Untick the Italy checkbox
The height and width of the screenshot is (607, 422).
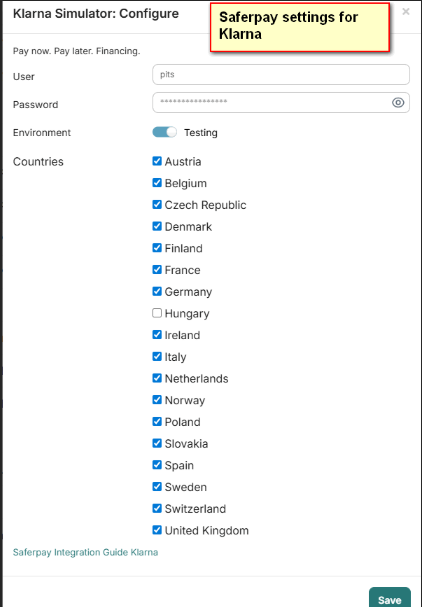click(157, 356)
